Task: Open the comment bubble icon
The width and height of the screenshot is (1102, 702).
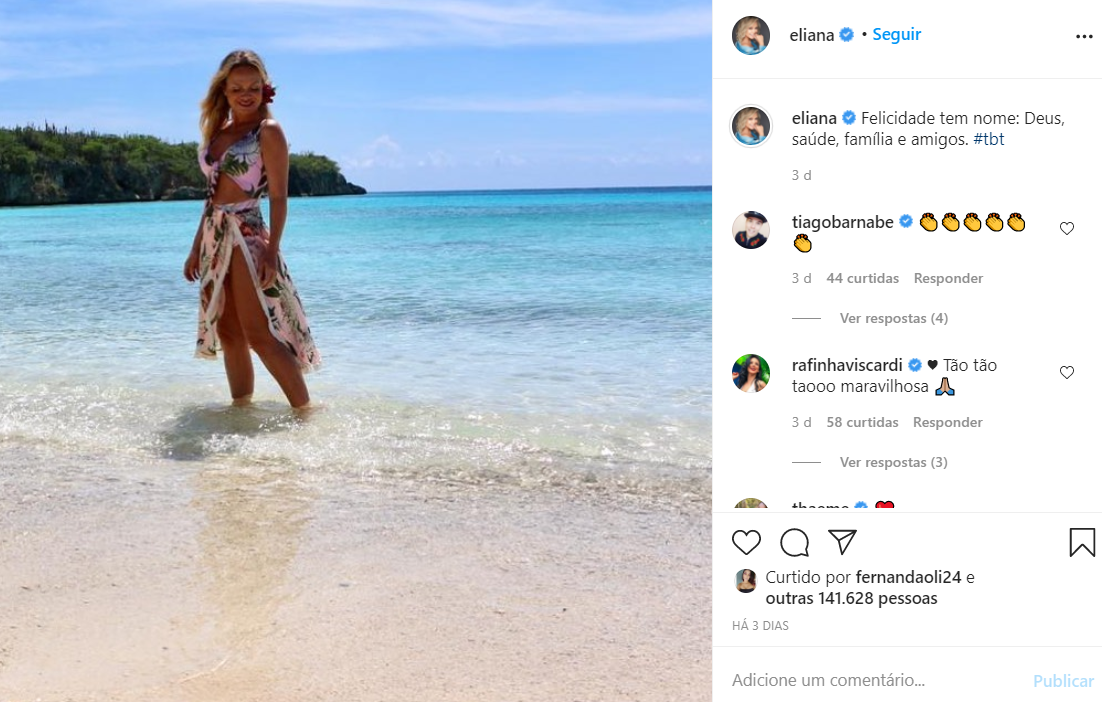Action: click(794, 542)
